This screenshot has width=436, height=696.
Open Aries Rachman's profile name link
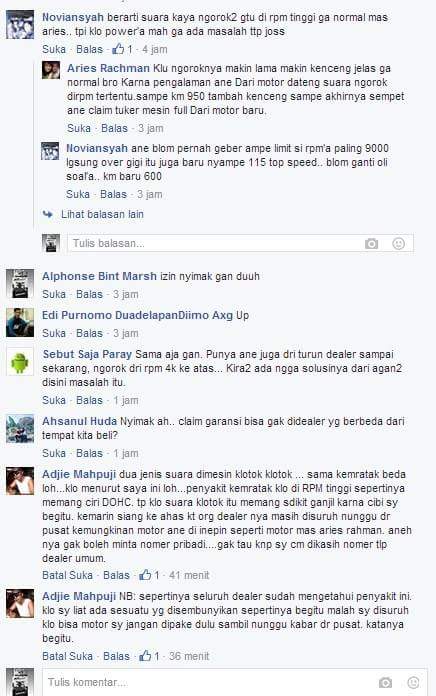coord(108,68)
